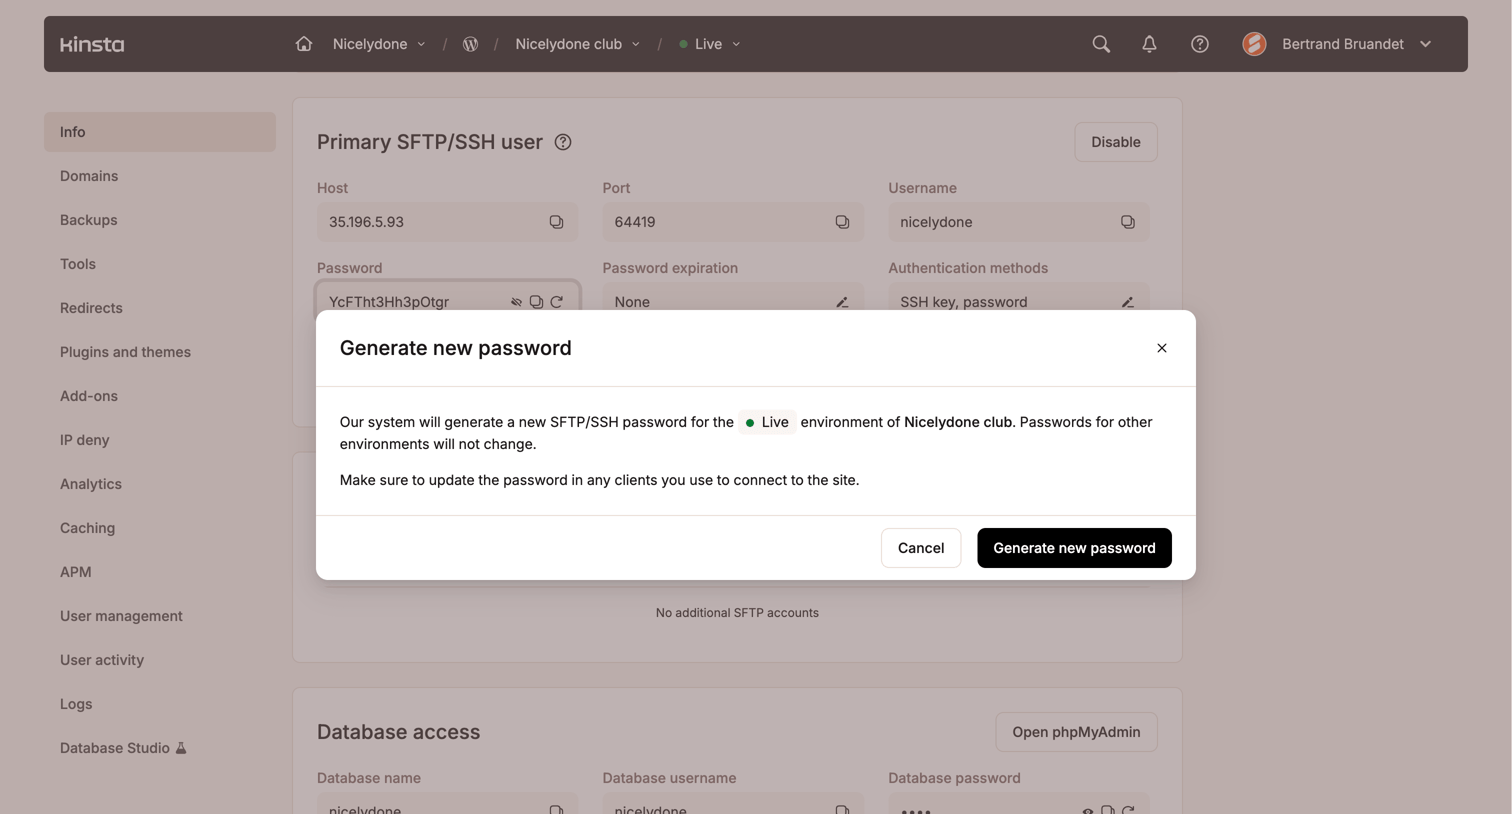Hide the SFTP password
The width and height of the screenshot is (1512, 814).
coord(516,302)
